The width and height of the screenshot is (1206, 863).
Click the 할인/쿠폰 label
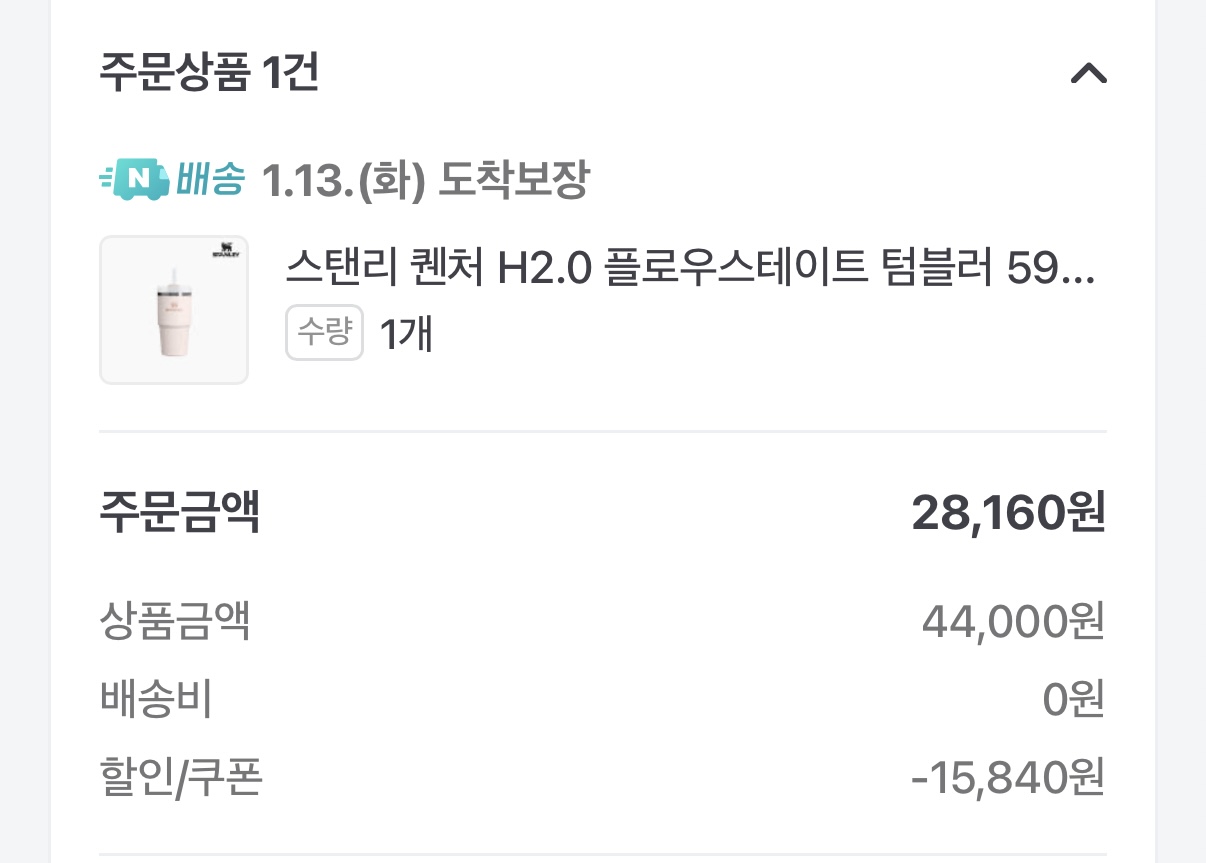click(x=181, y=778)
